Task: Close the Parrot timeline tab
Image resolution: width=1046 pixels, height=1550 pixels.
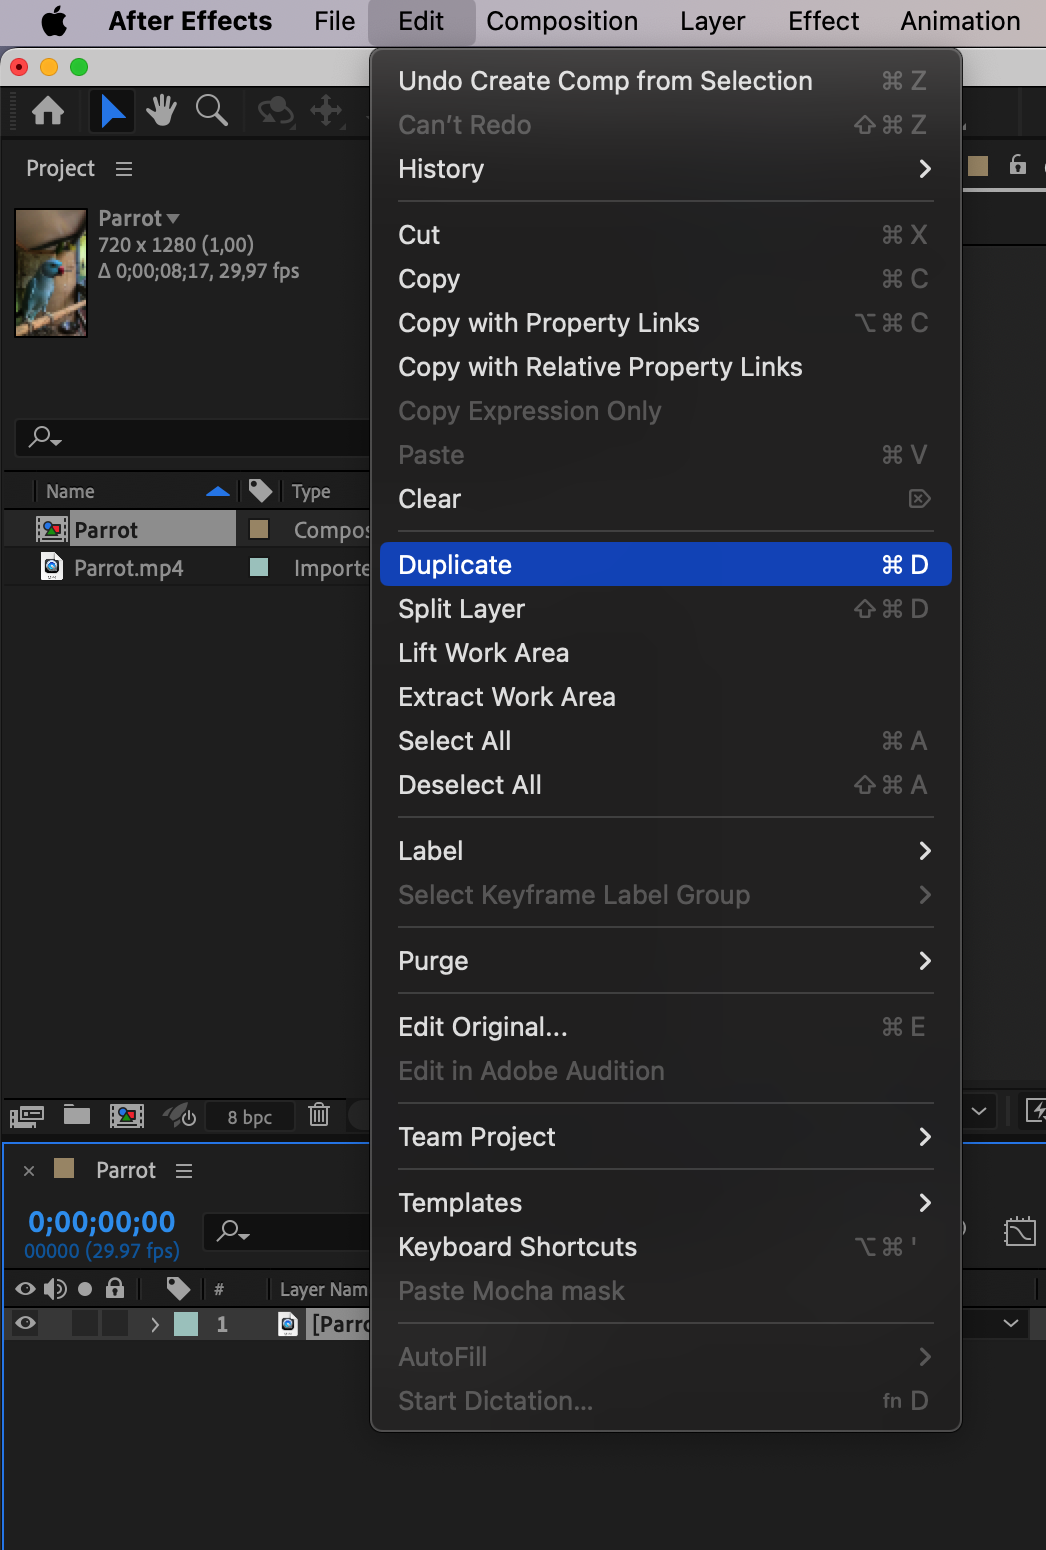Action: point(29,1171)
